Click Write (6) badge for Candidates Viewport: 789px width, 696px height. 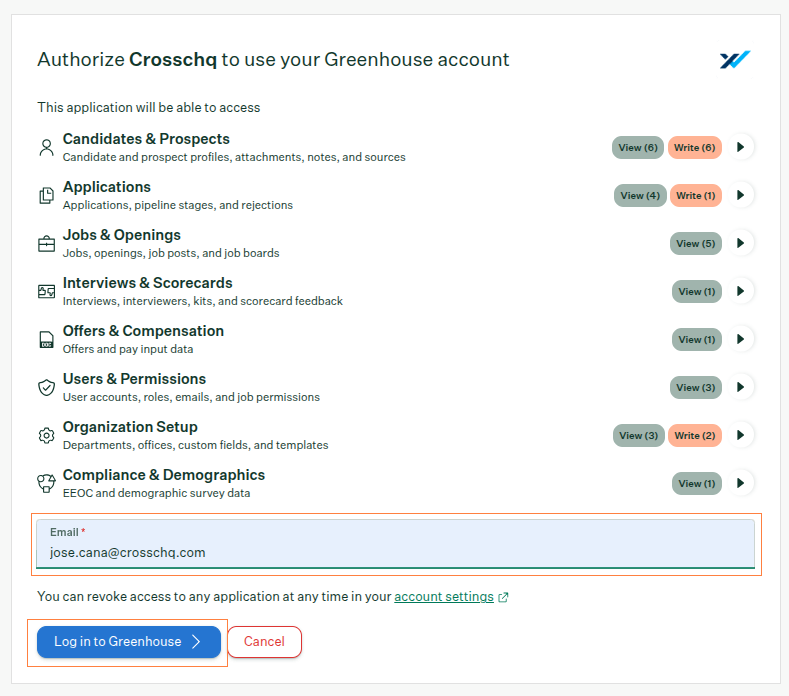pos(694,147)
